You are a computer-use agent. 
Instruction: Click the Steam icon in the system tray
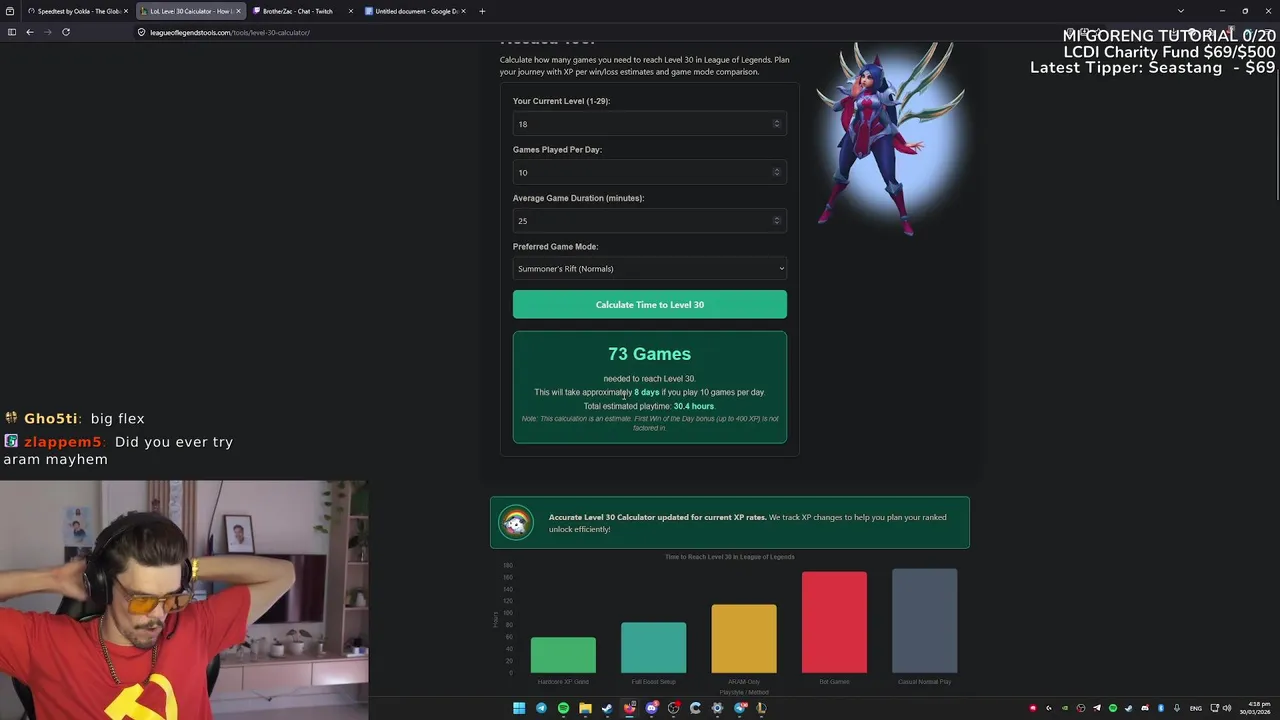tap(1129, 708)
